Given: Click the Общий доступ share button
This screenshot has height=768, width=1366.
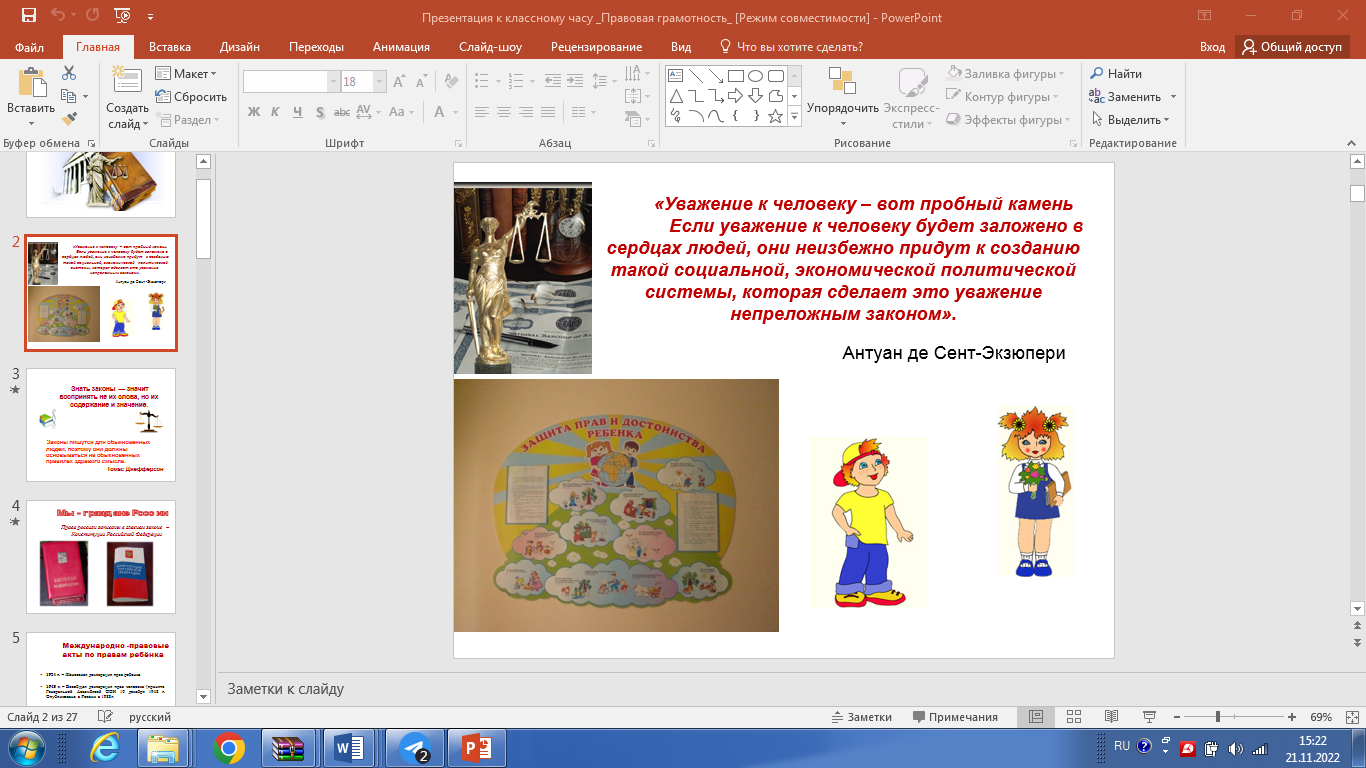Looking at the screenshot, I should coord(1293,47).
